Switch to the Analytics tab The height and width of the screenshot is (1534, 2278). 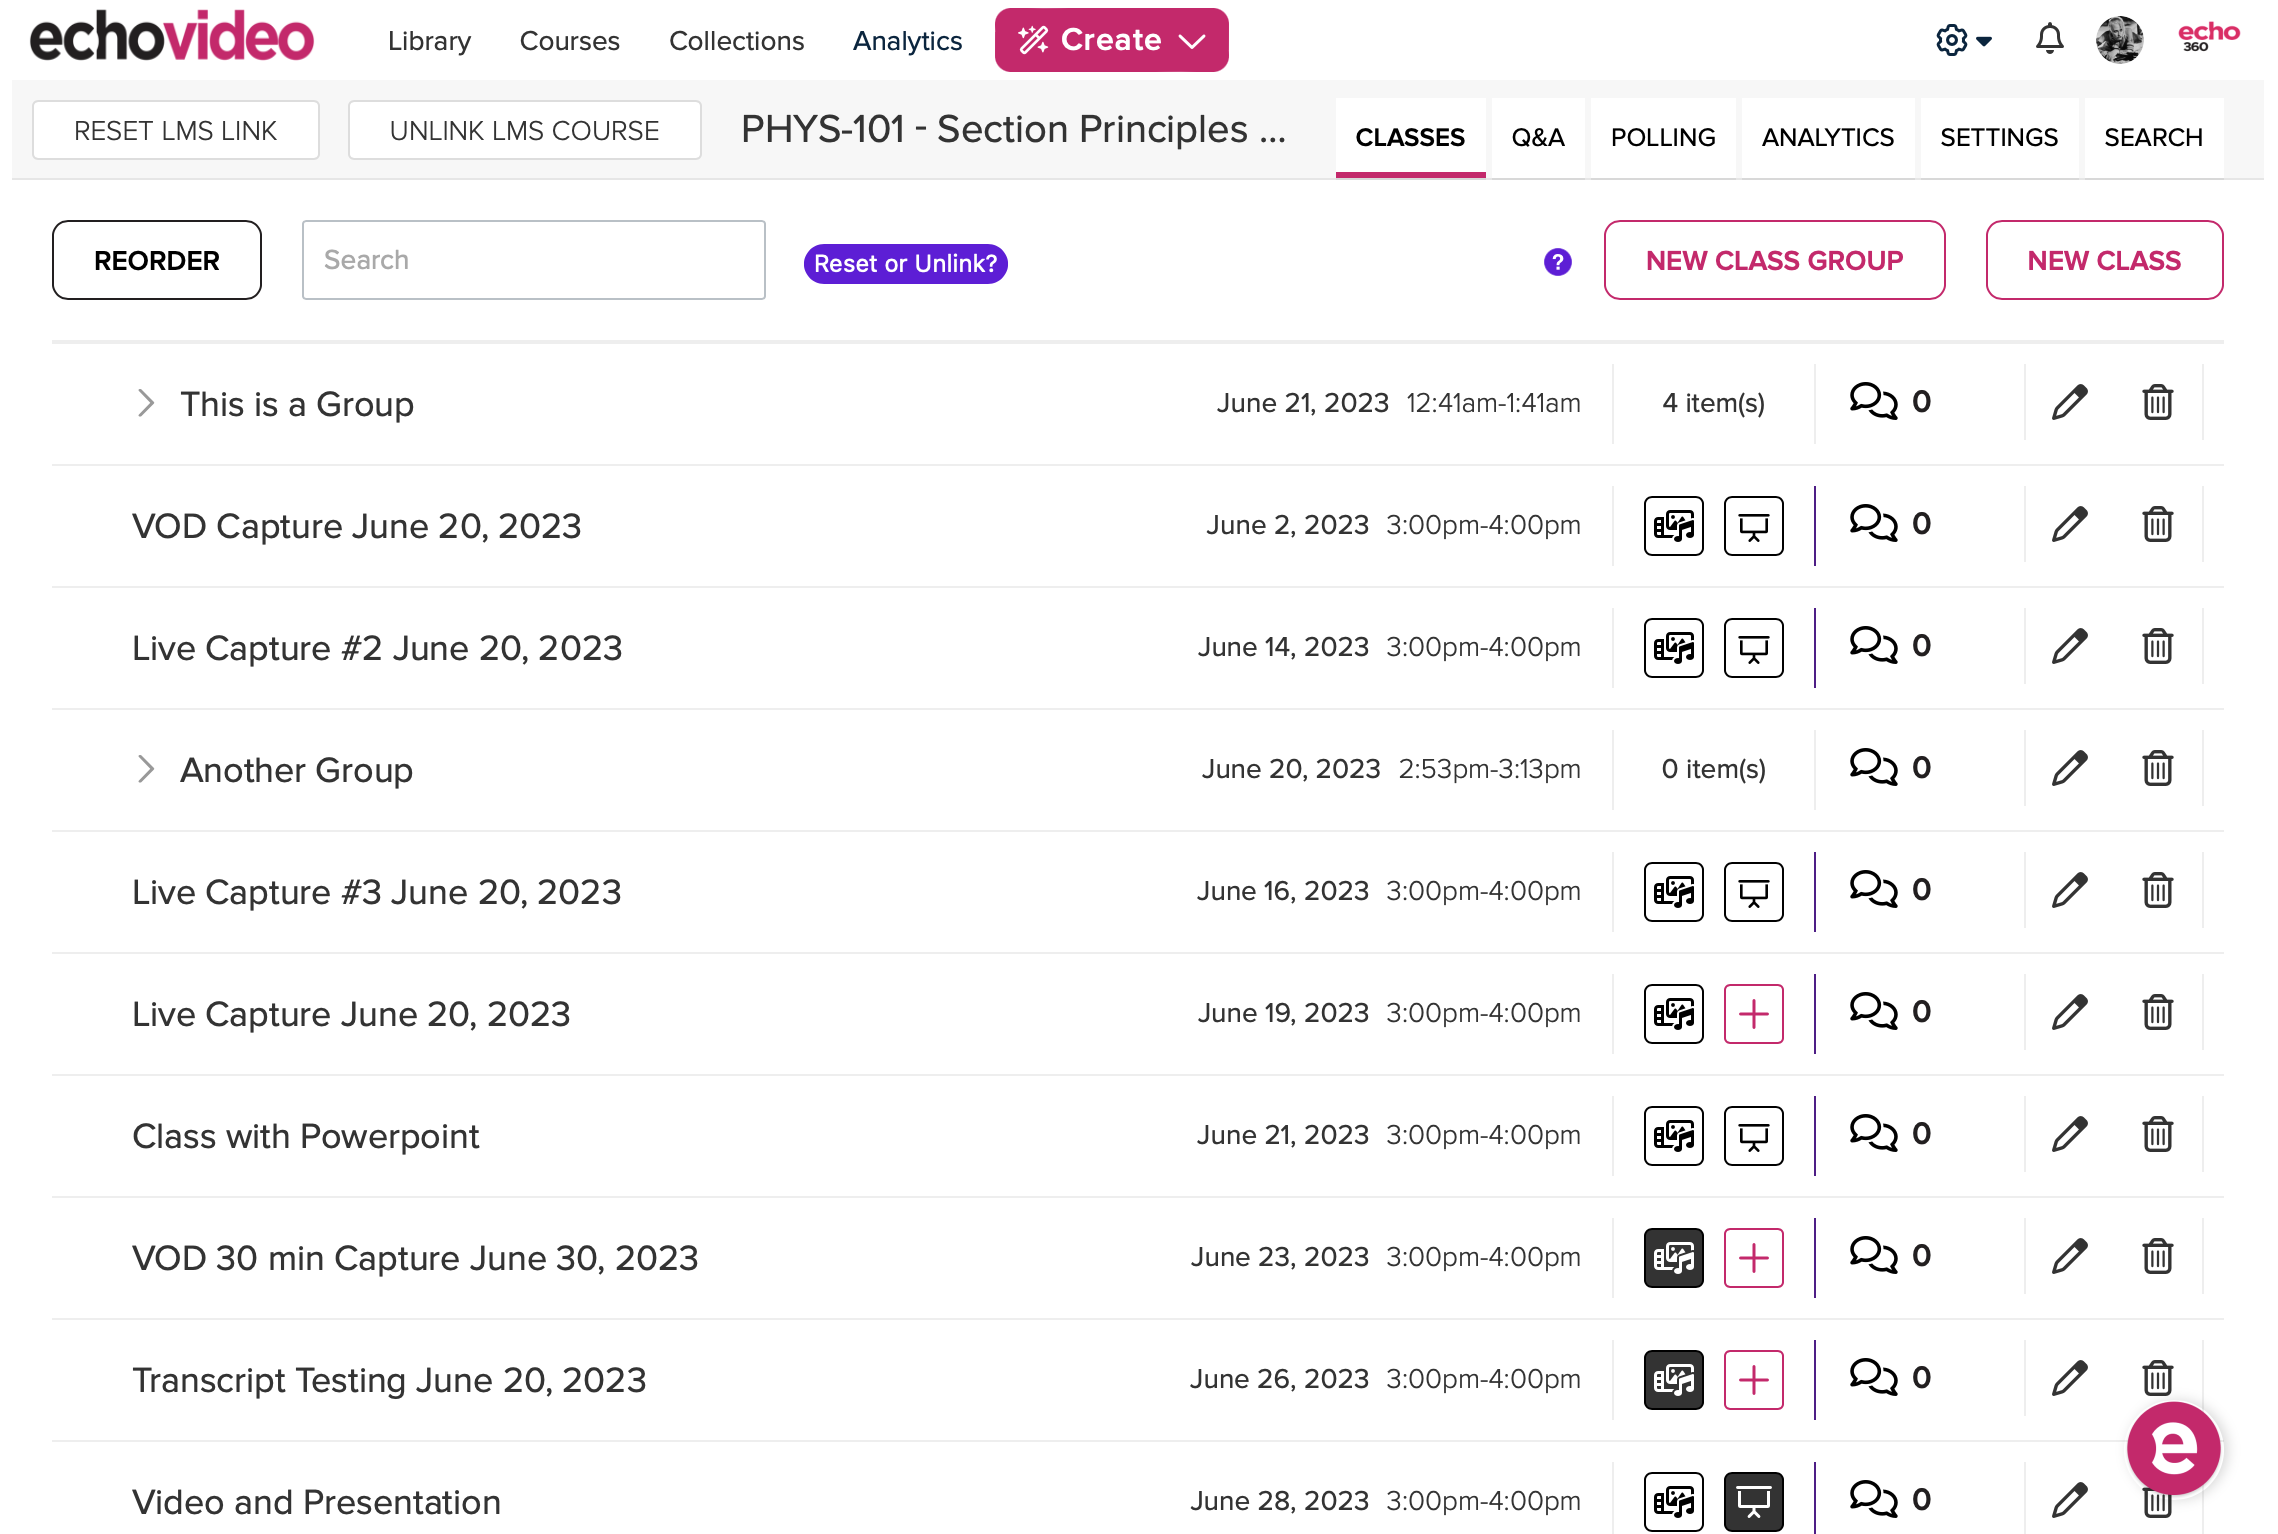point(1826,137)
